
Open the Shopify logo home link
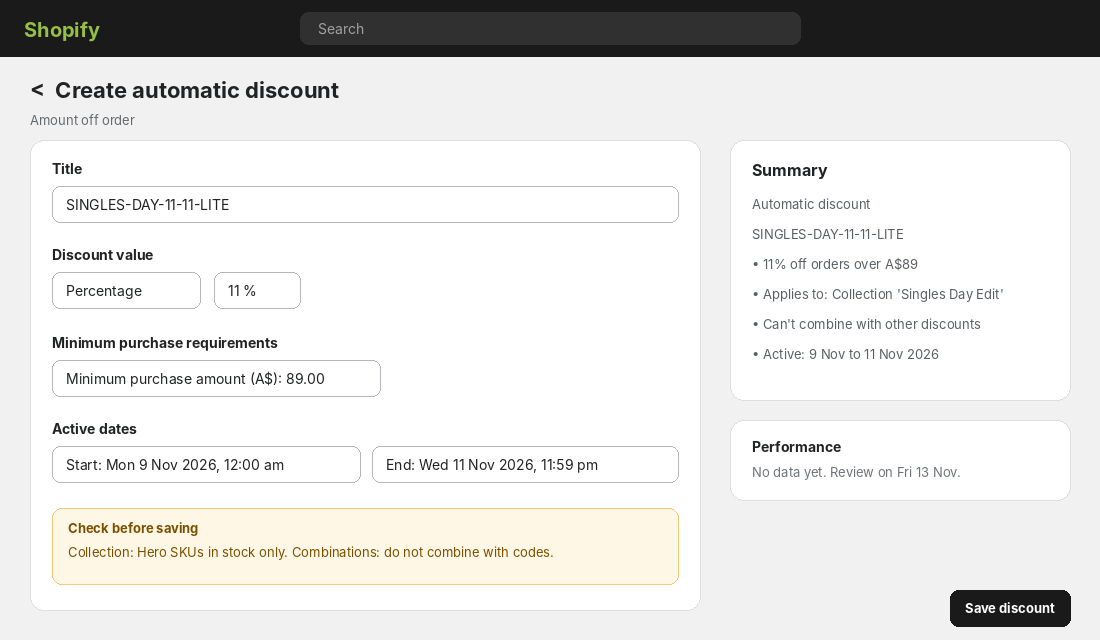click(62, 29)
